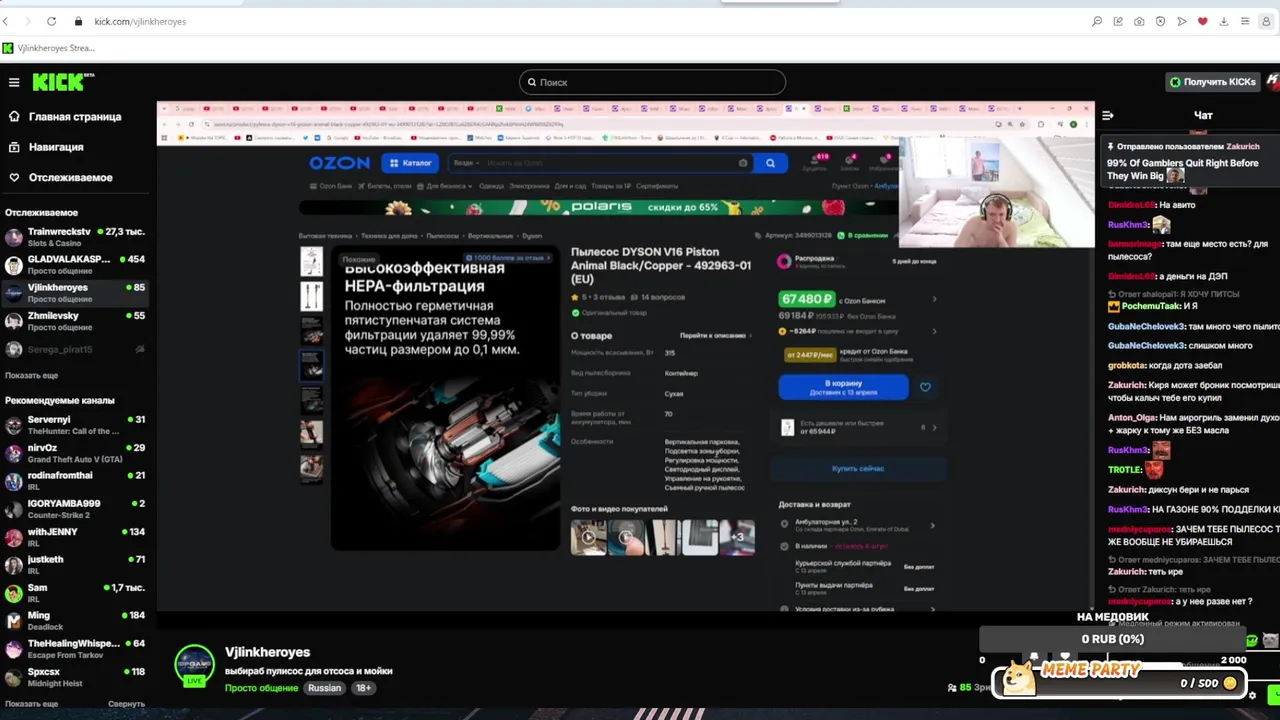The width and height of the screenshot is (1280, 720).
Task: Select Vjlinkheroyes in followed channels list
Action: click(76, 293)
